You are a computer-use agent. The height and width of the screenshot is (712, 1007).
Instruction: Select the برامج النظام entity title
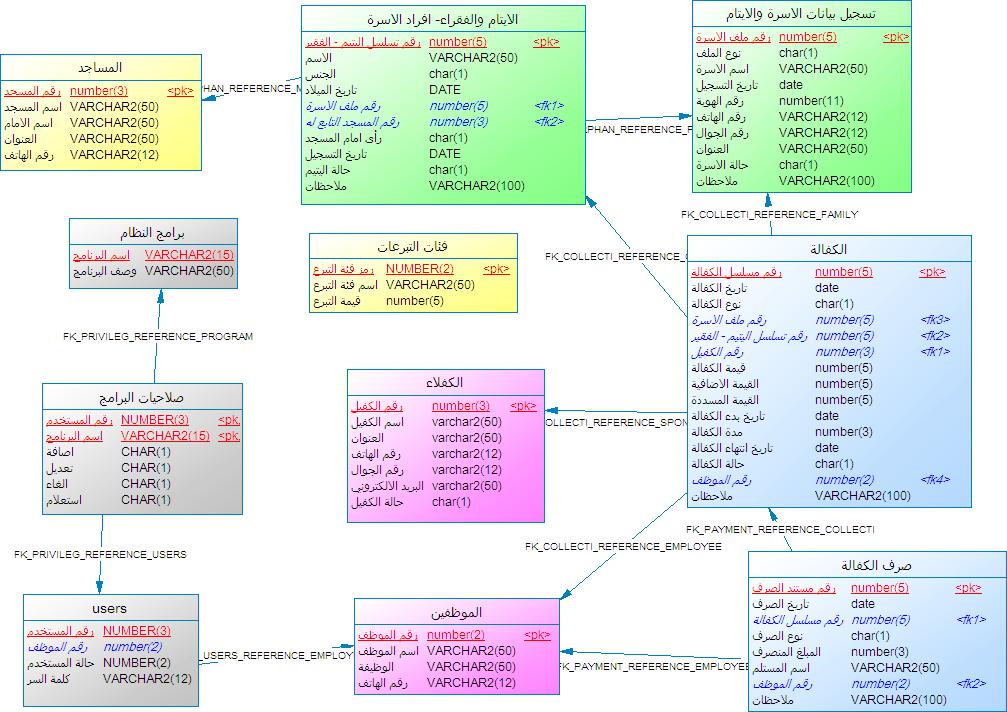point(153,232)
